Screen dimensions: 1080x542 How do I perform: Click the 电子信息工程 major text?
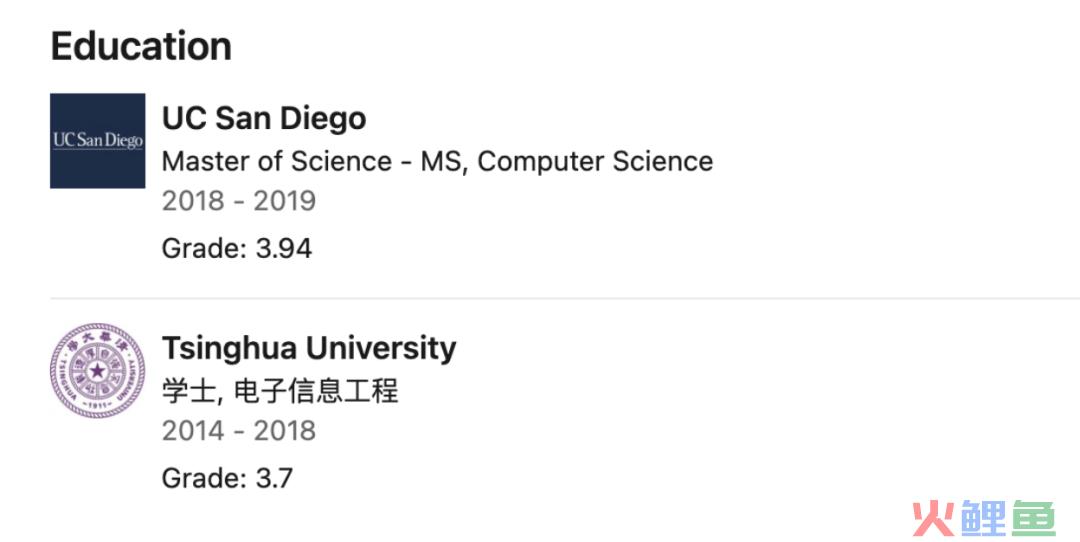(x=316, y=391)
